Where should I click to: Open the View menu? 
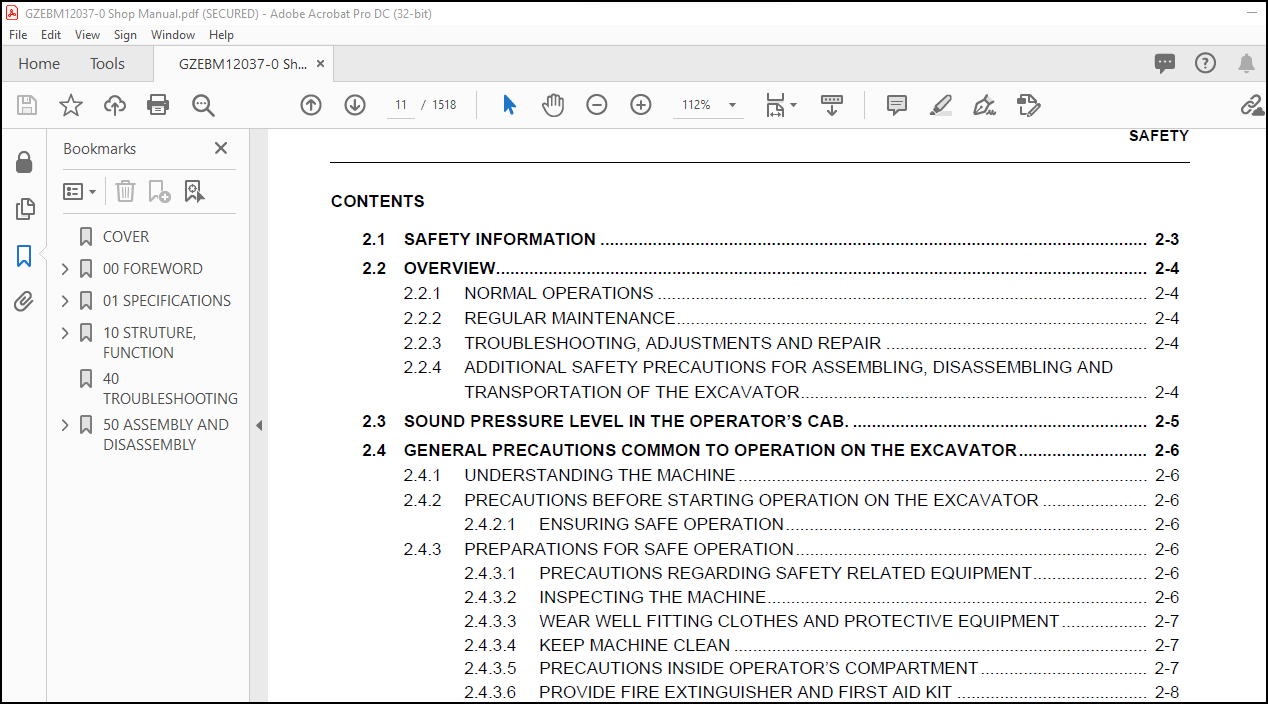(x=88, y=35)
